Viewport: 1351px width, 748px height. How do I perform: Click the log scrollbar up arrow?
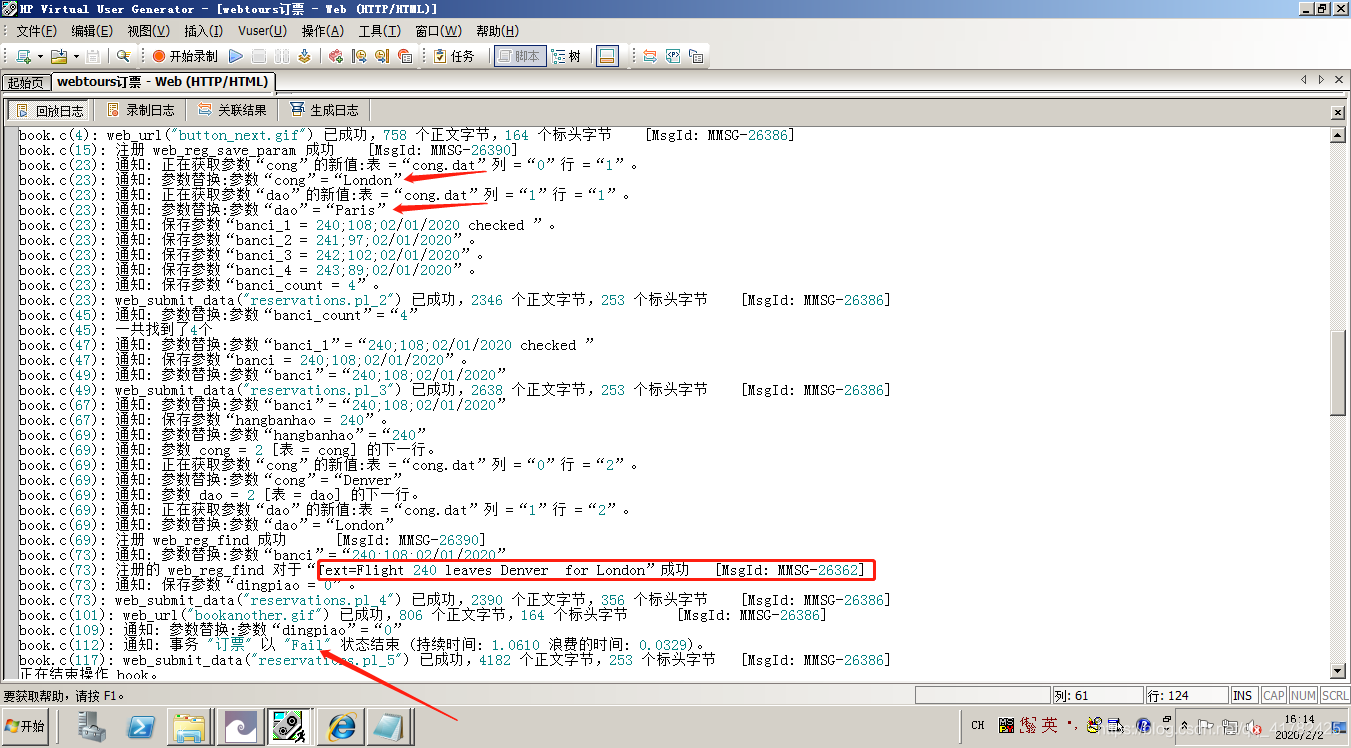point(1339,135)
